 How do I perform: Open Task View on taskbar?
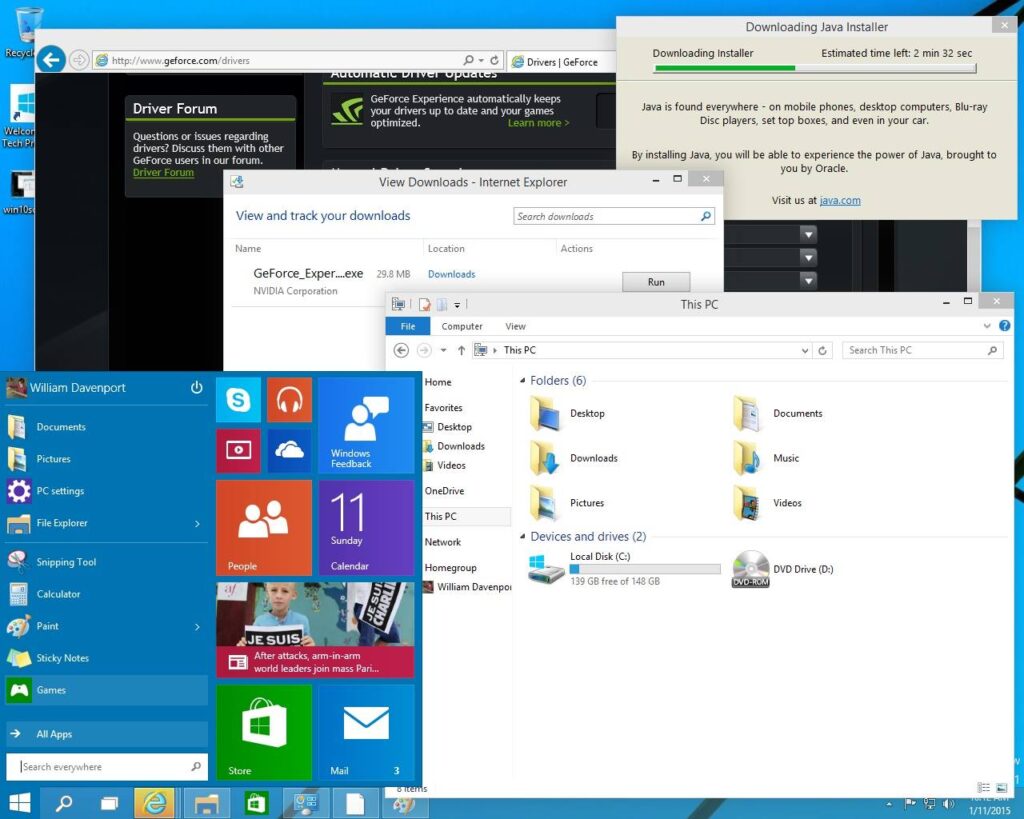(x=109, y=803)
